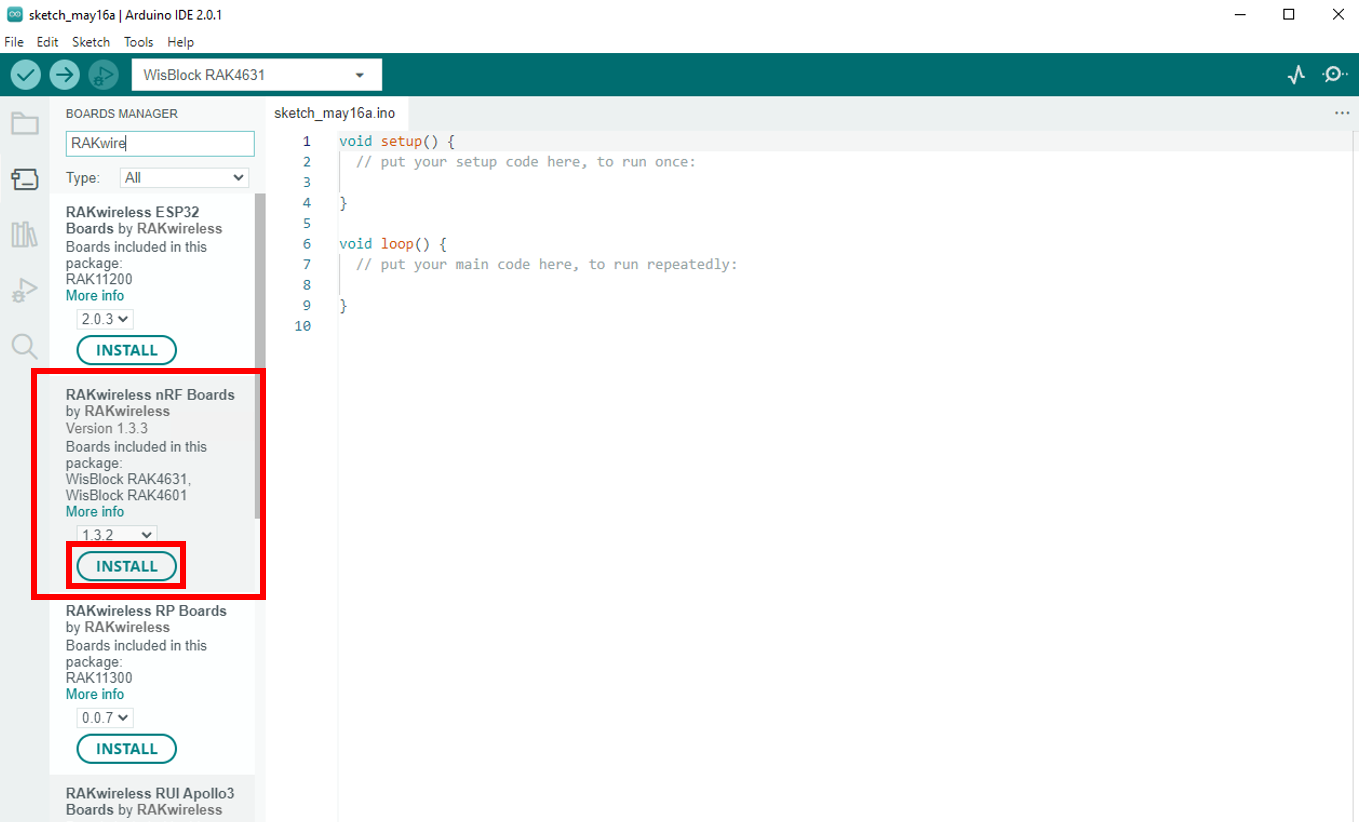The image size is (1359, 822).
Task: Click the Boards Manager list scrollbar
Action: [x=260, y=355]
